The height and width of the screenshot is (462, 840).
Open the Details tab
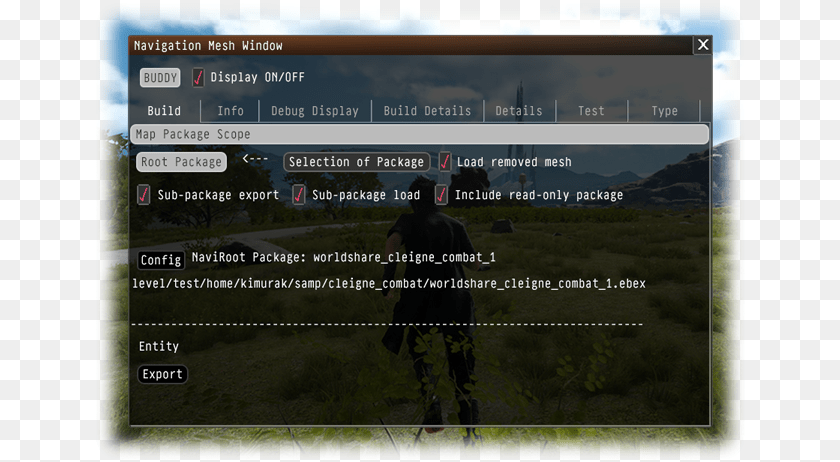point(519,111)
